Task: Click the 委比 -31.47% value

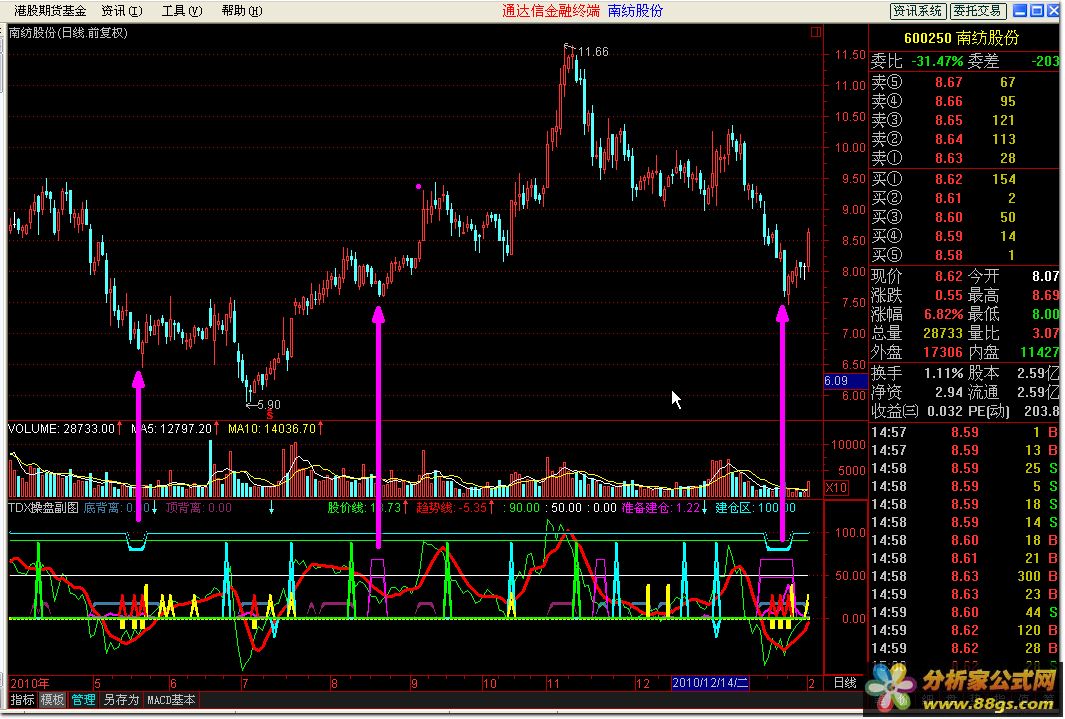Action: 937,61
